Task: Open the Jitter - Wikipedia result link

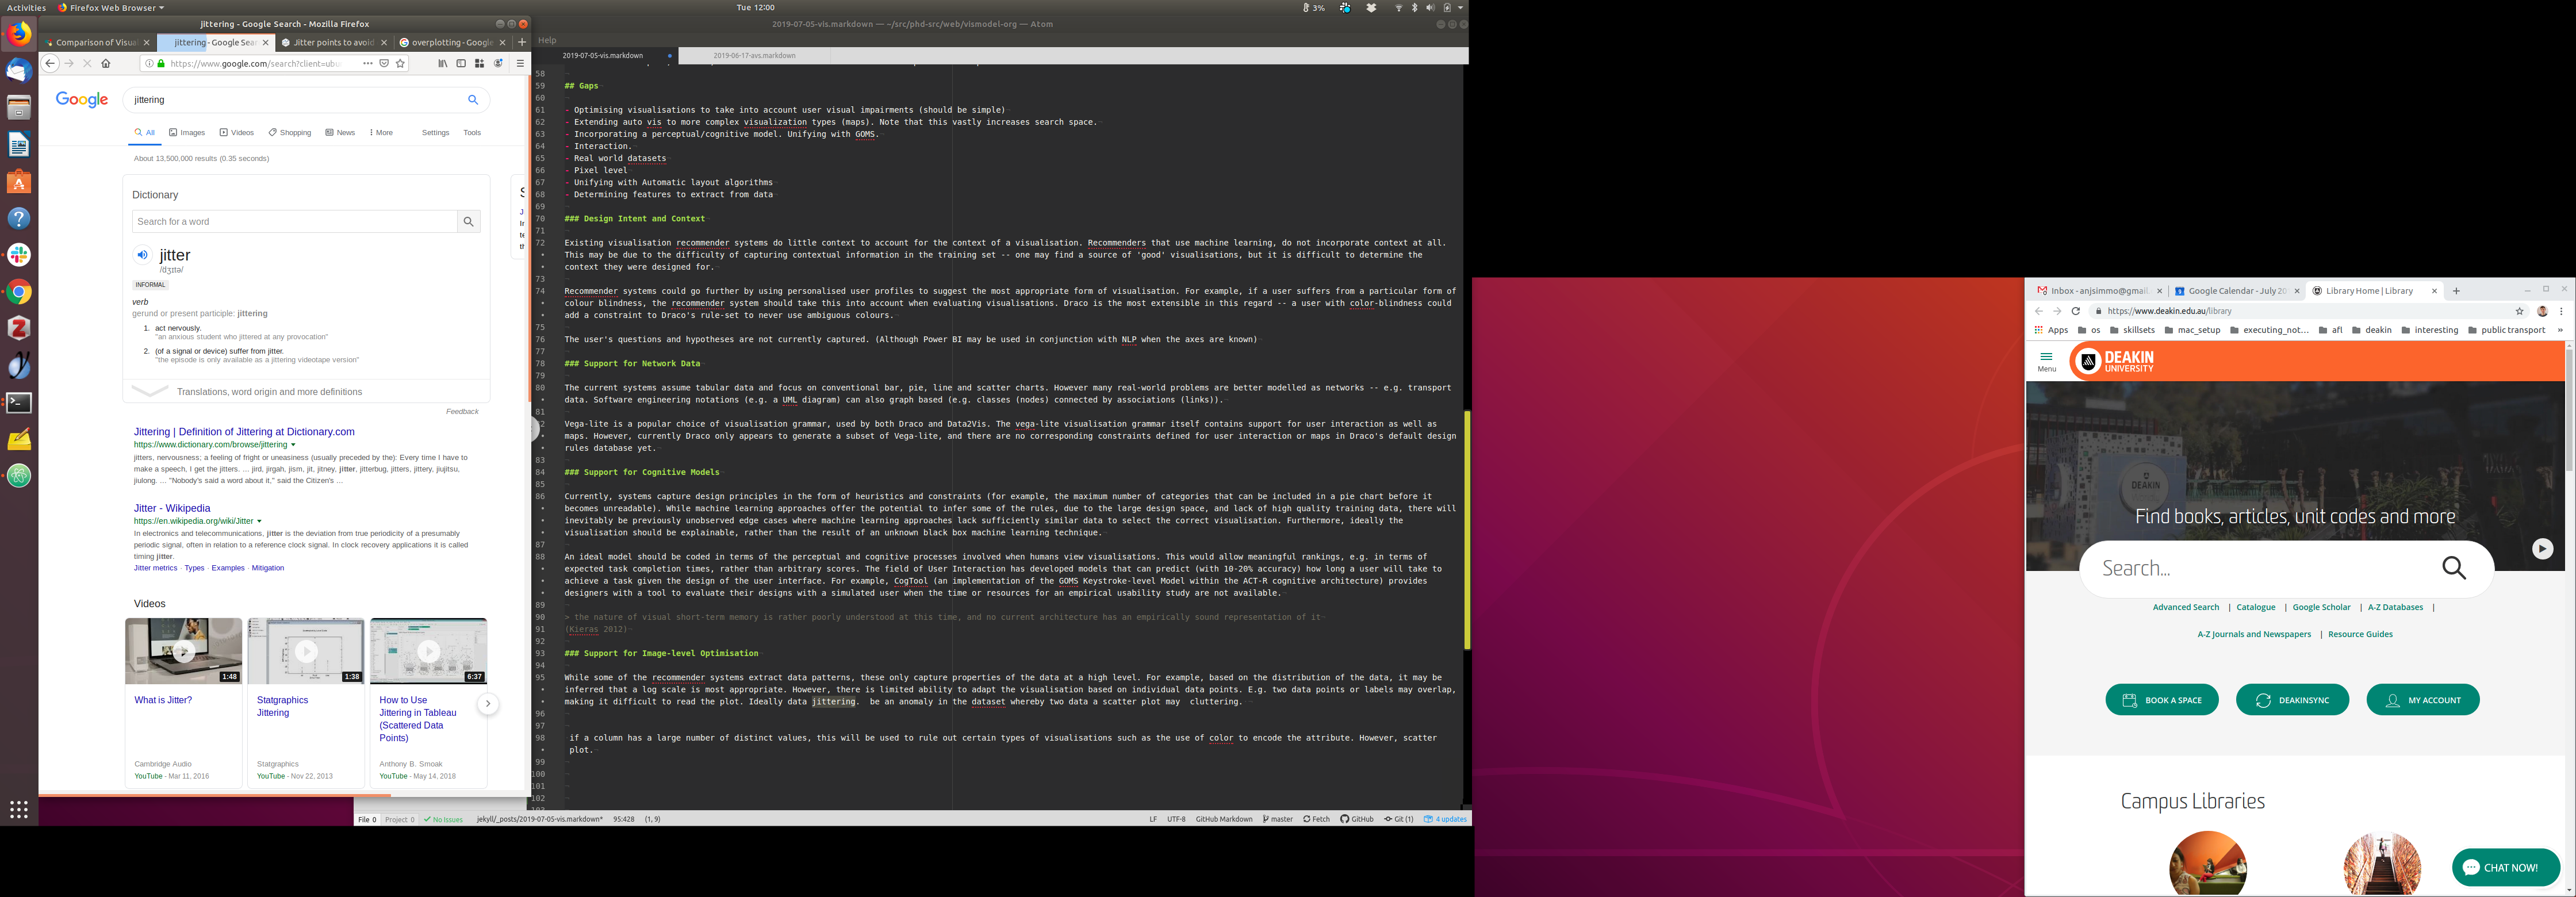Action: point(172,508)
